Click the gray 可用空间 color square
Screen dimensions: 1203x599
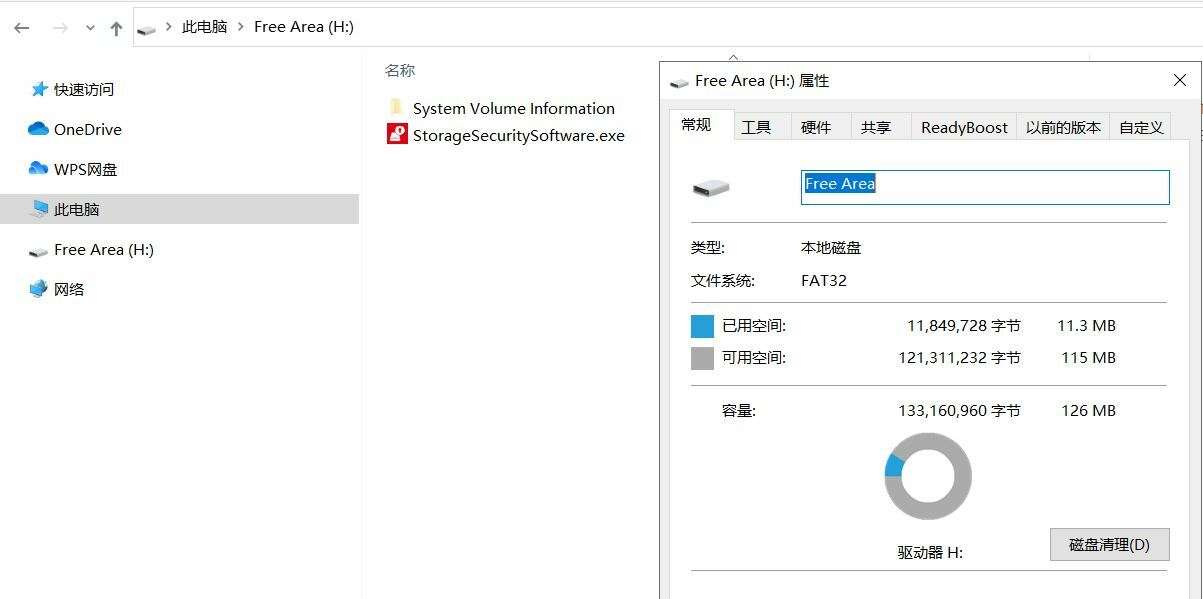tap(702, 358)
